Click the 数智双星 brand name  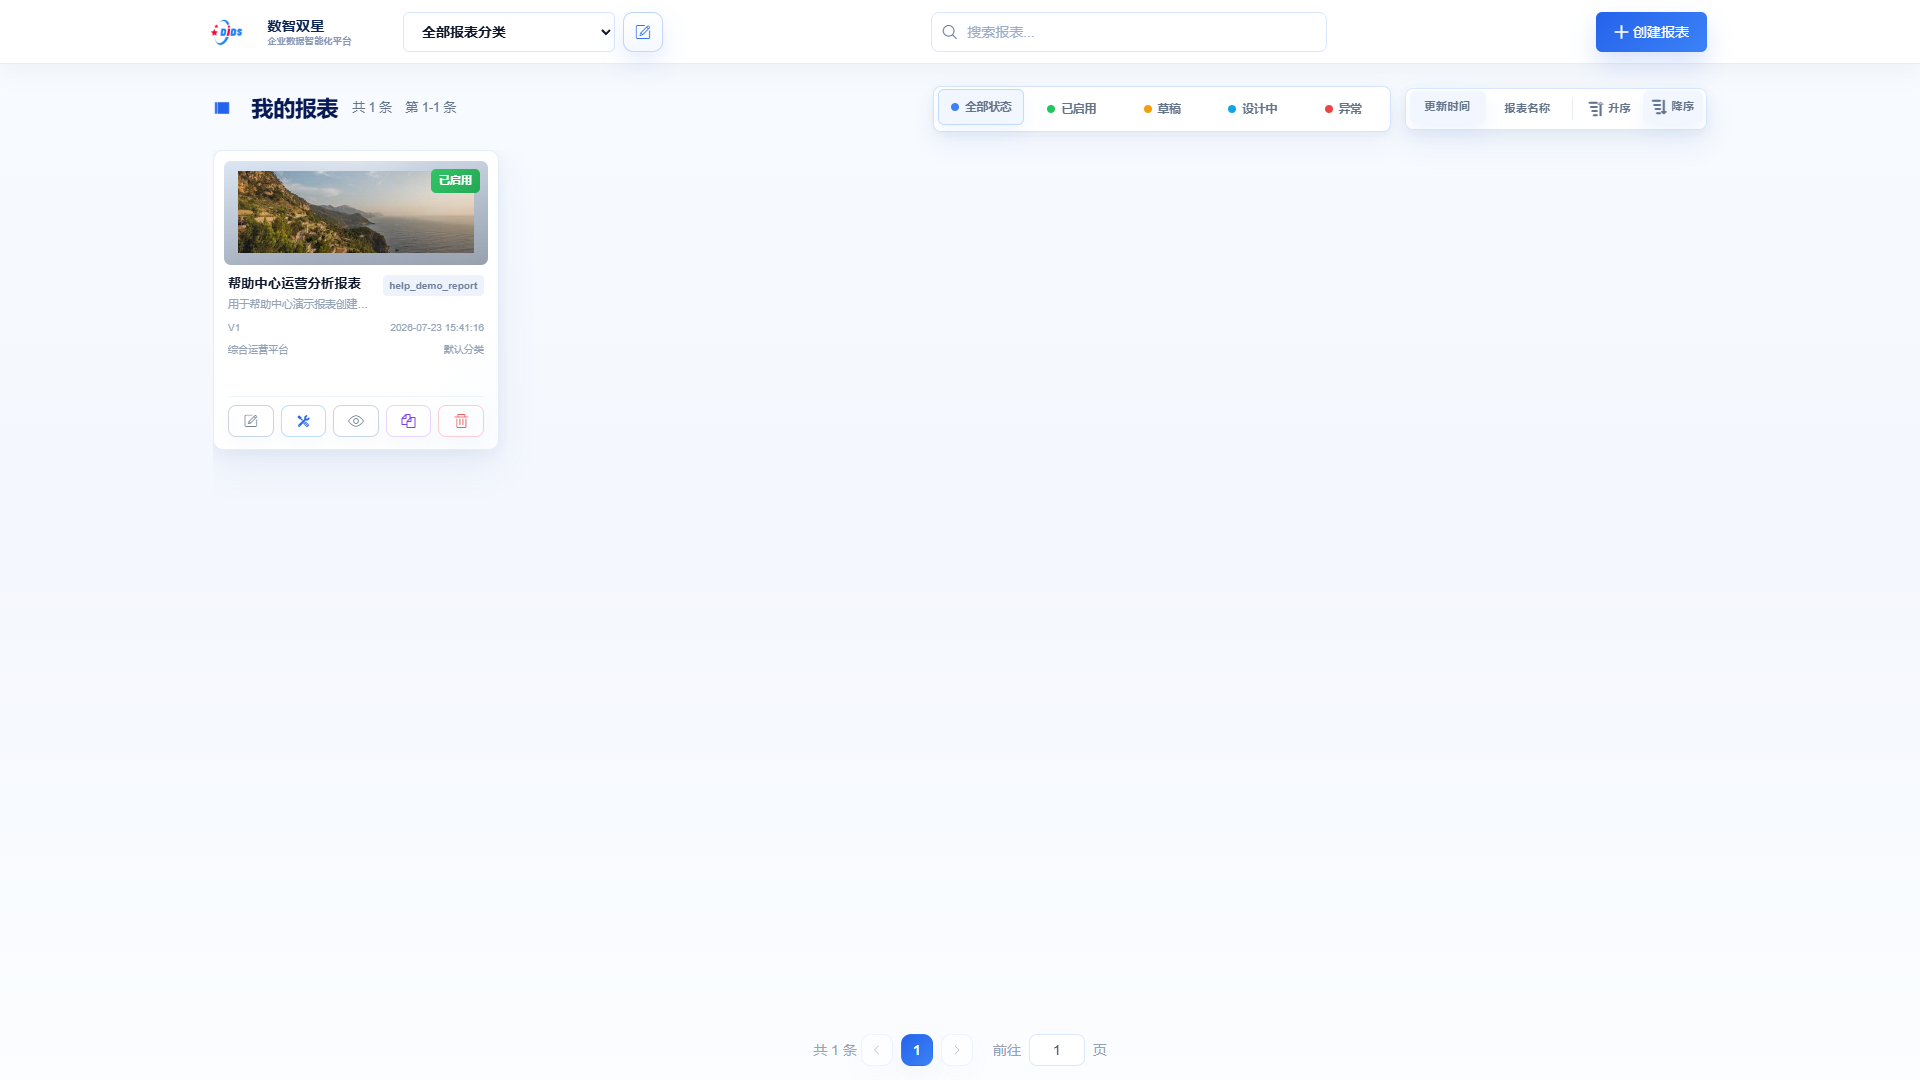(x=295, y=26)
